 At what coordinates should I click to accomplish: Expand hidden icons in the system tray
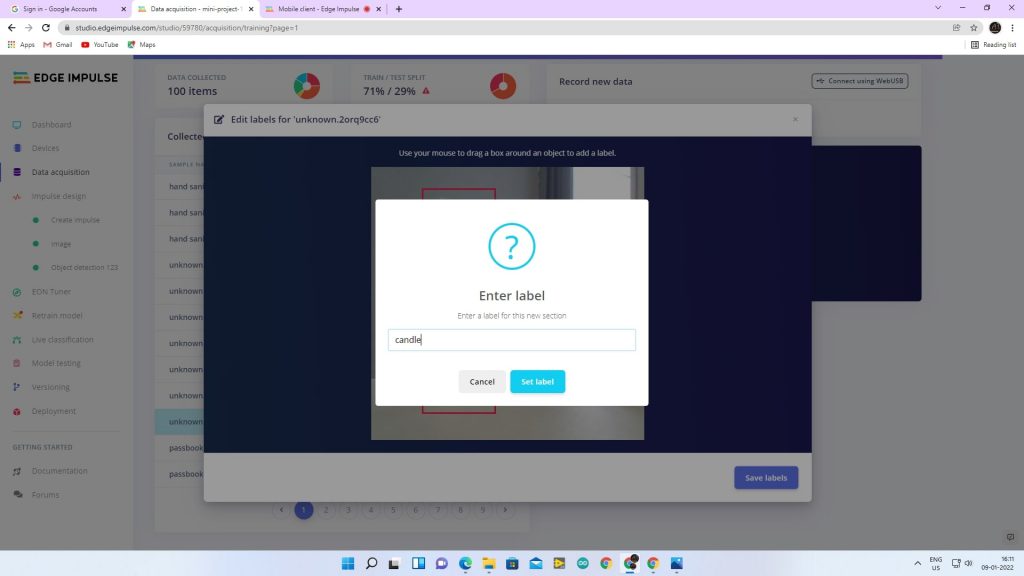pyautogui.click(x=917, y=563)
